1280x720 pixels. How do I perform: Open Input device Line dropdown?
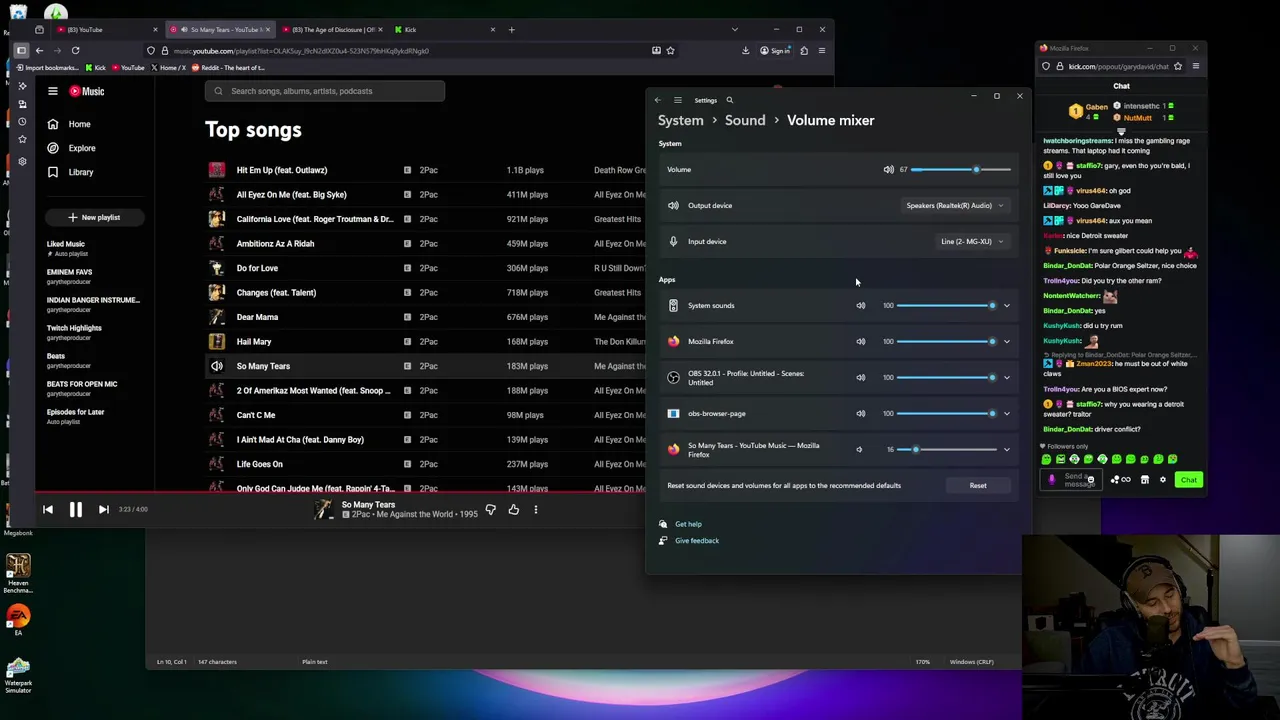coord(971,242)
